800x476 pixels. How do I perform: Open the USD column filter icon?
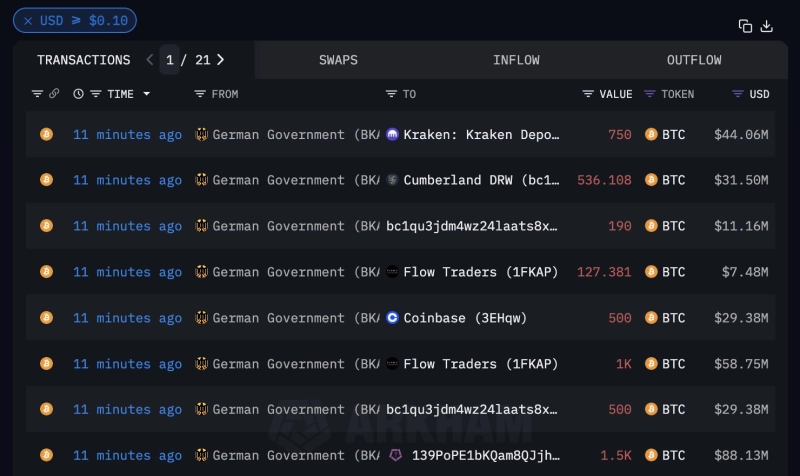(736, 94)
